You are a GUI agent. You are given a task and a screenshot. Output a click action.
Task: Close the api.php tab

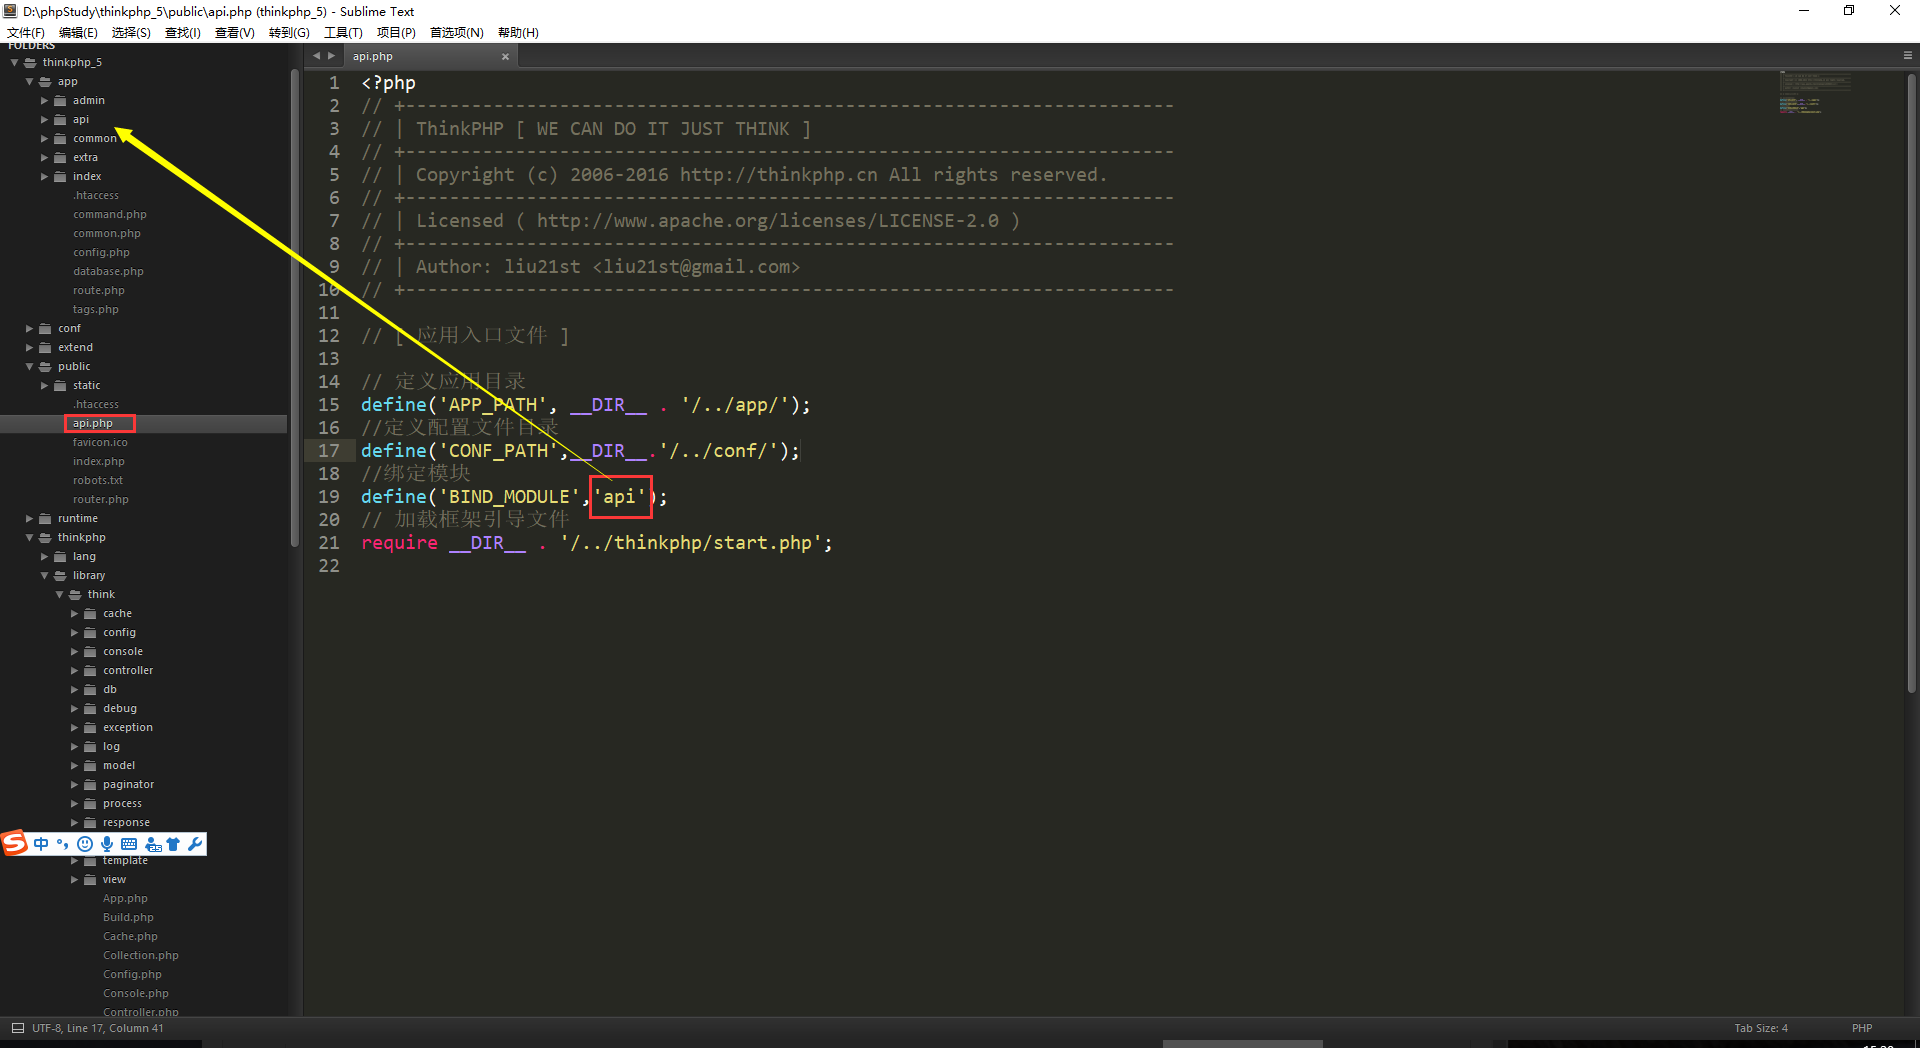pos(505,57)
